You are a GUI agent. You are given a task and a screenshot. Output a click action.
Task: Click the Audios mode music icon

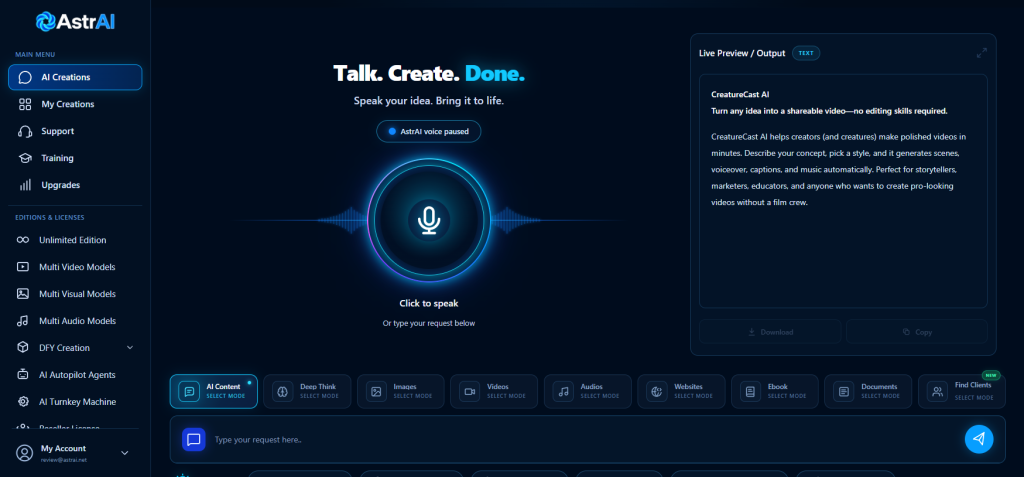click(x=564, y=391)
